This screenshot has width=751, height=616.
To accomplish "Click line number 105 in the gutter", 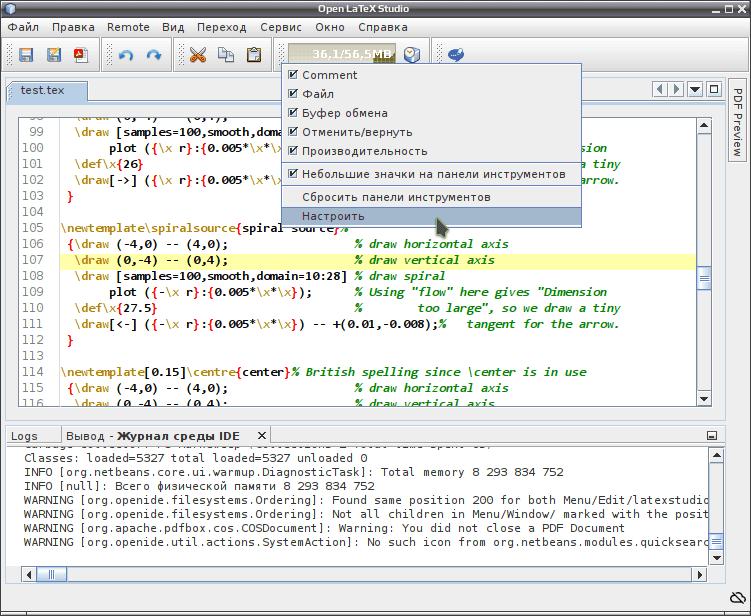I will point(33,228).
